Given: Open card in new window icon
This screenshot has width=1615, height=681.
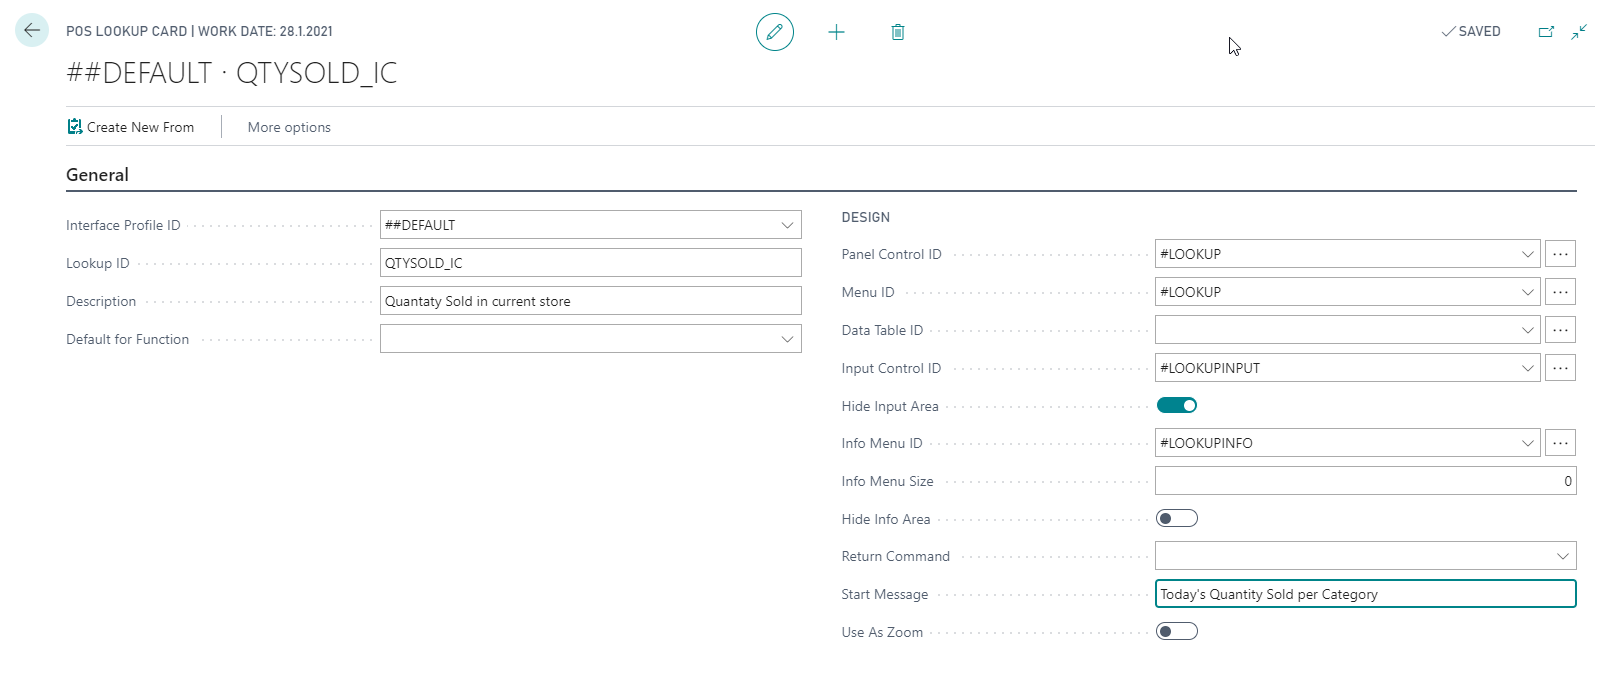Looking at the screenshot, I should pos(1546,32).
